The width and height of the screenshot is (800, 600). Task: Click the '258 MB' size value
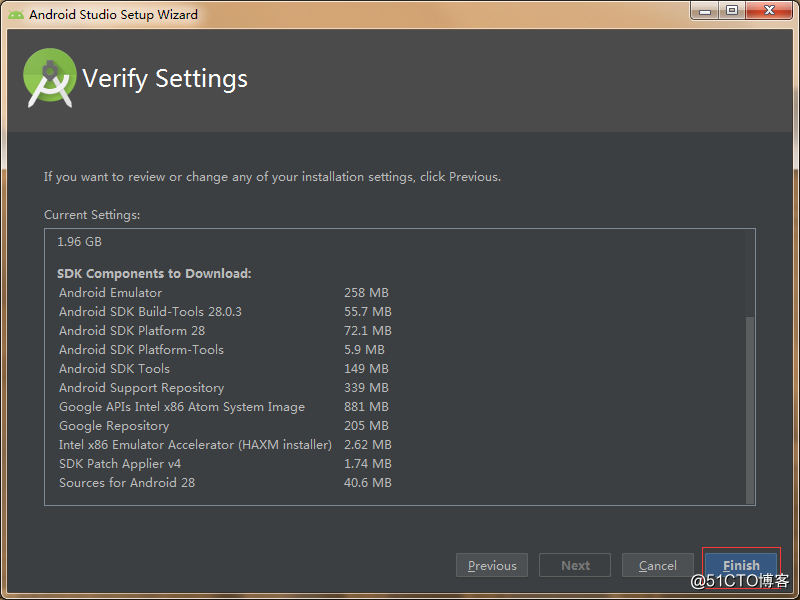click(x=366, y=293)
